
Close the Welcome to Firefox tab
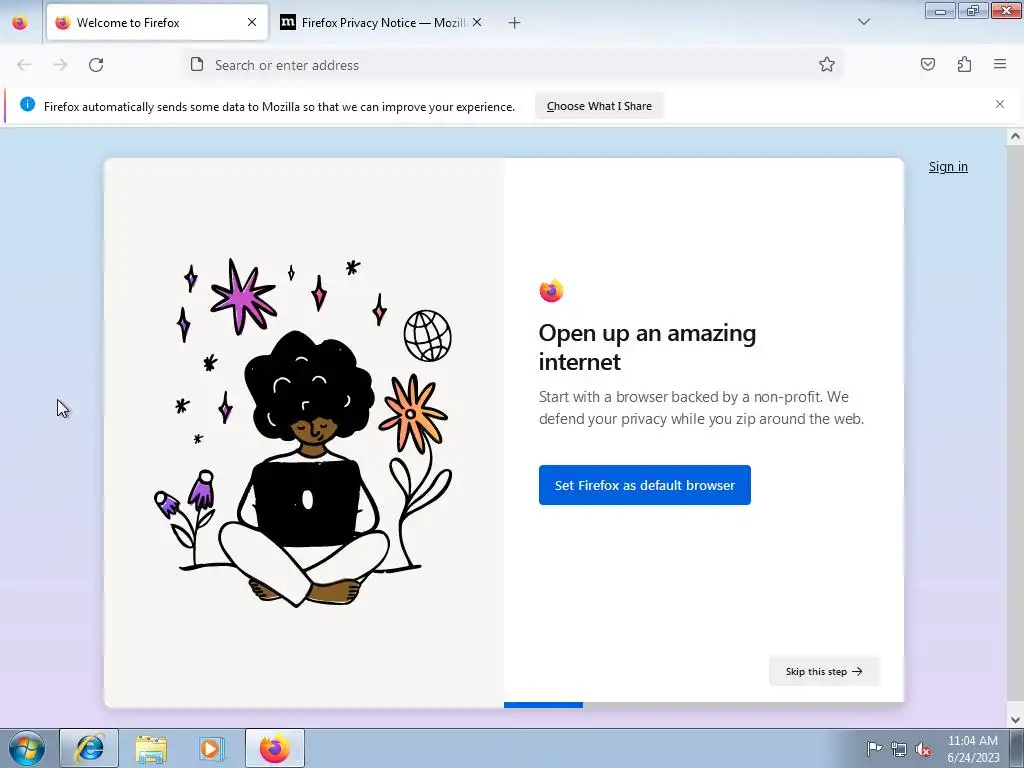(251, 22)
